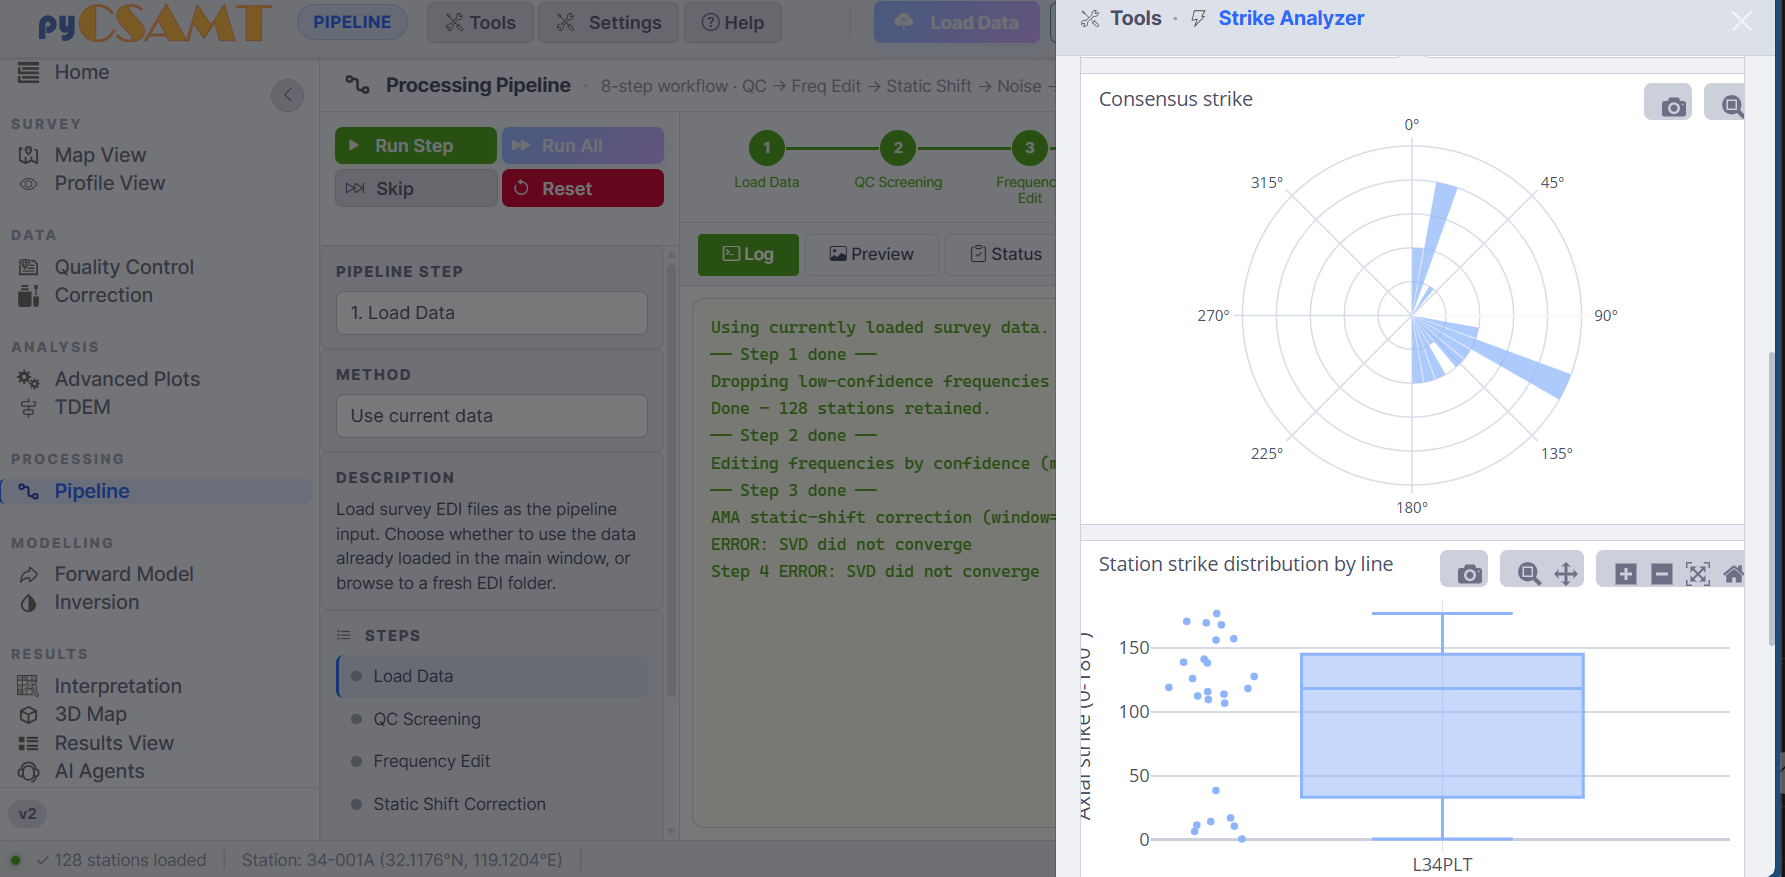Select Frequency Edit in the Steps list
The height and width of the screenshot is (877, 1785).
pos(492,761)
